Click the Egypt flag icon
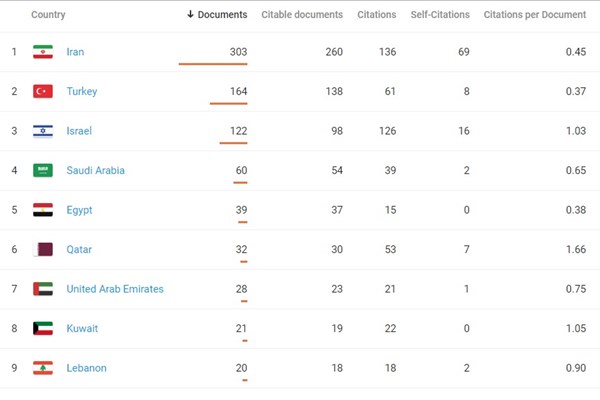The height and width of the screenshot is (400, 600). (x=43, y=210)
